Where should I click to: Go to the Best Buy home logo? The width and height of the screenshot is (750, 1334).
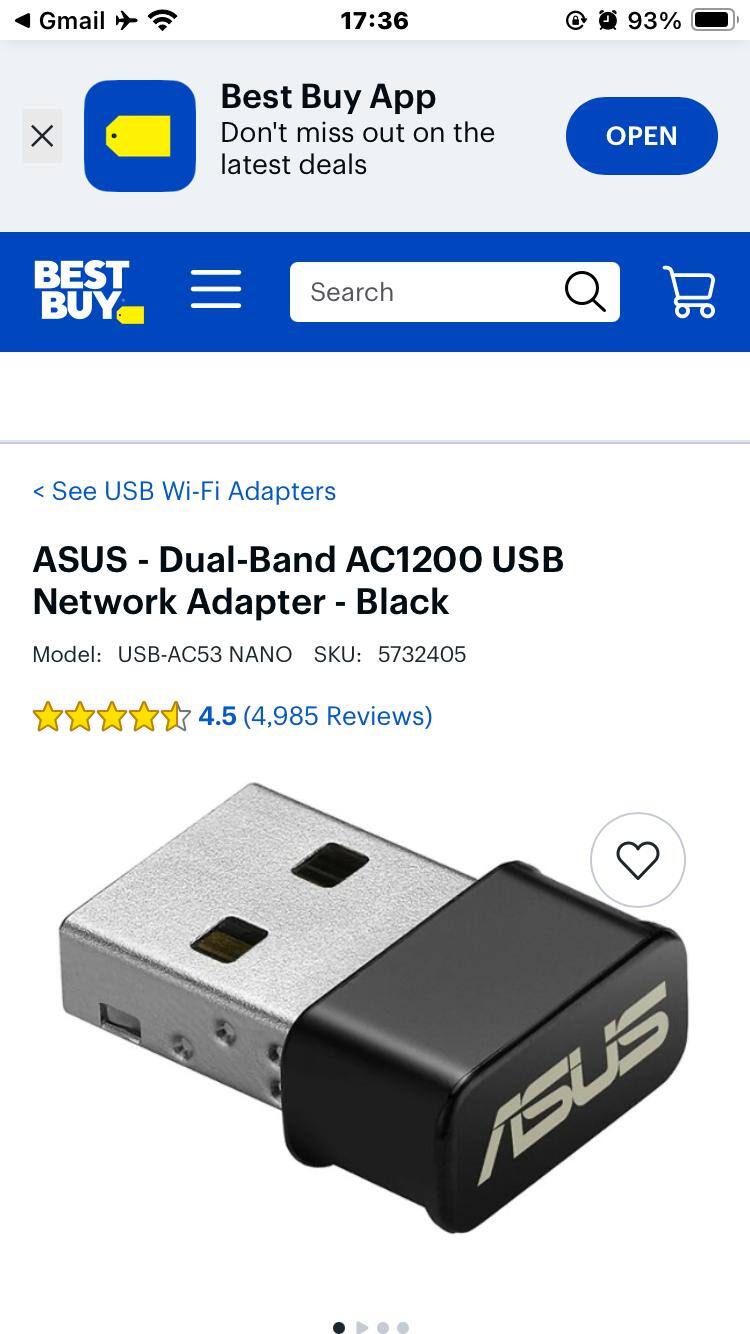pyautogui.click(x=89, y=292)
